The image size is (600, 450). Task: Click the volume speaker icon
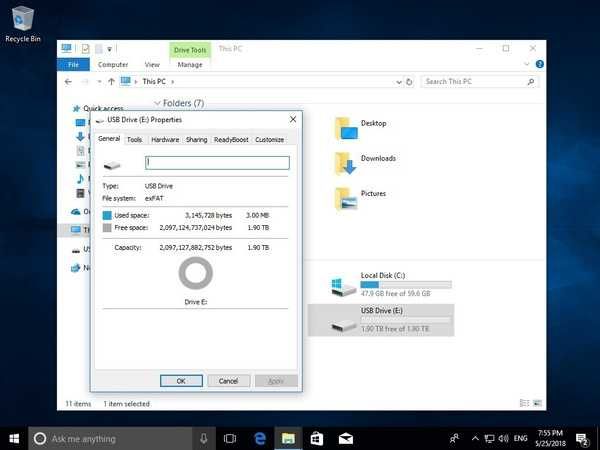[503, 438]
